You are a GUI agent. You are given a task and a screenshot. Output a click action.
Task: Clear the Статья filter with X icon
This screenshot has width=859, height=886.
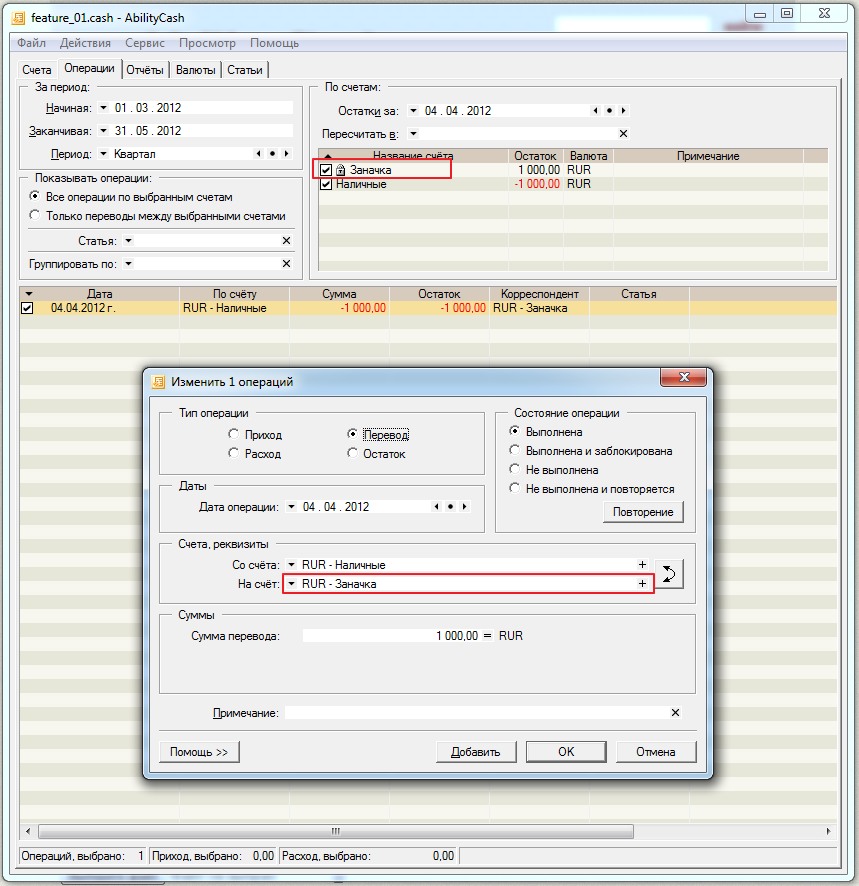tap(286, 241)
